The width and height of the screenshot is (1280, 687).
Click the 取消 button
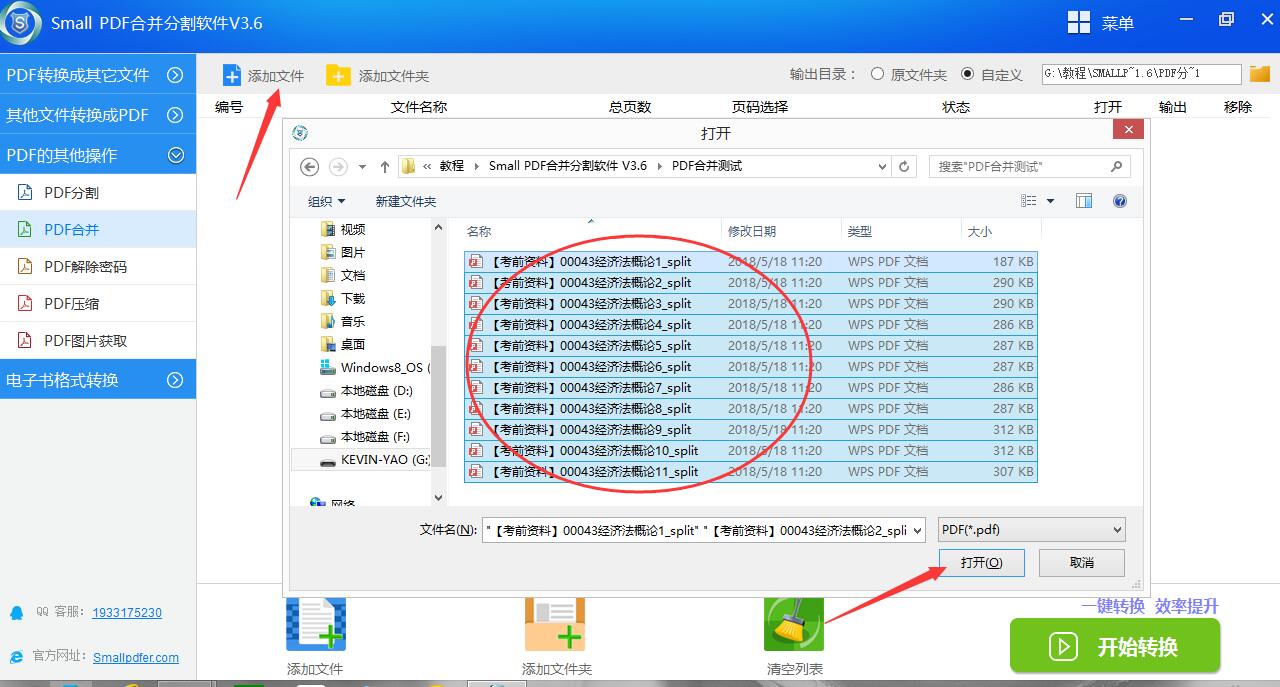(1082, 563)
